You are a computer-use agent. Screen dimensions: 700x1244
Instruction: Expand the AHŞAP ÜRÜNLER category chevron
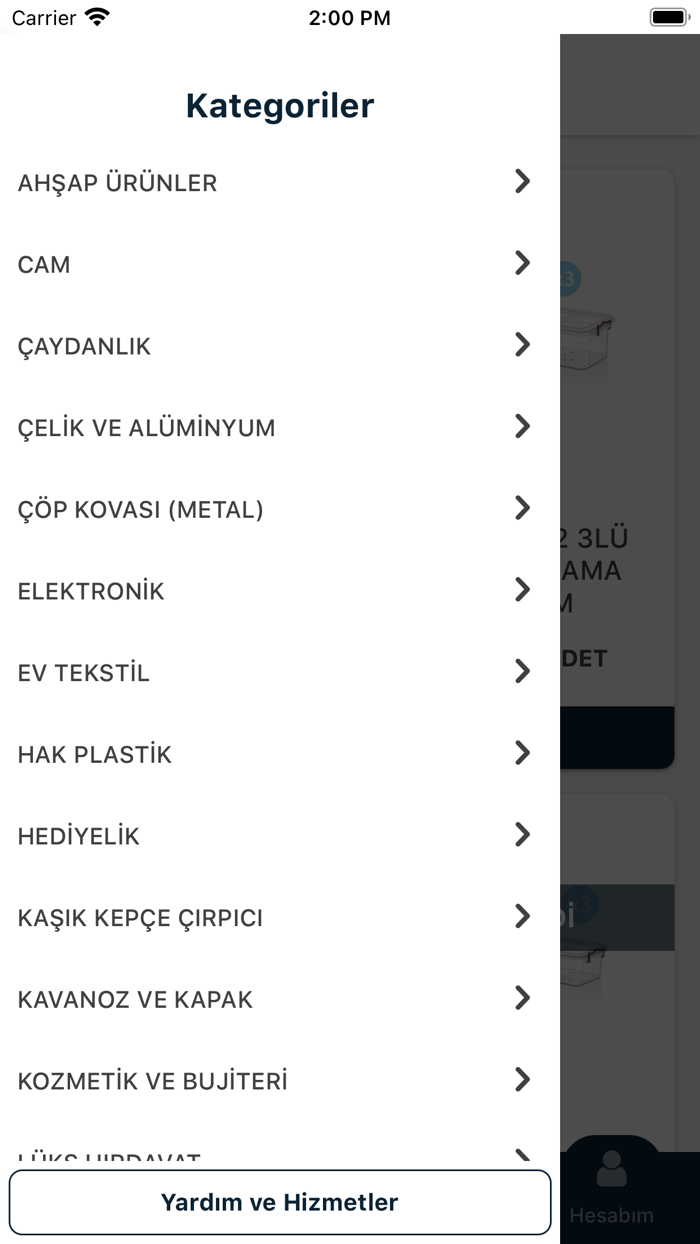pyautogui.click(x=522, y=181)
